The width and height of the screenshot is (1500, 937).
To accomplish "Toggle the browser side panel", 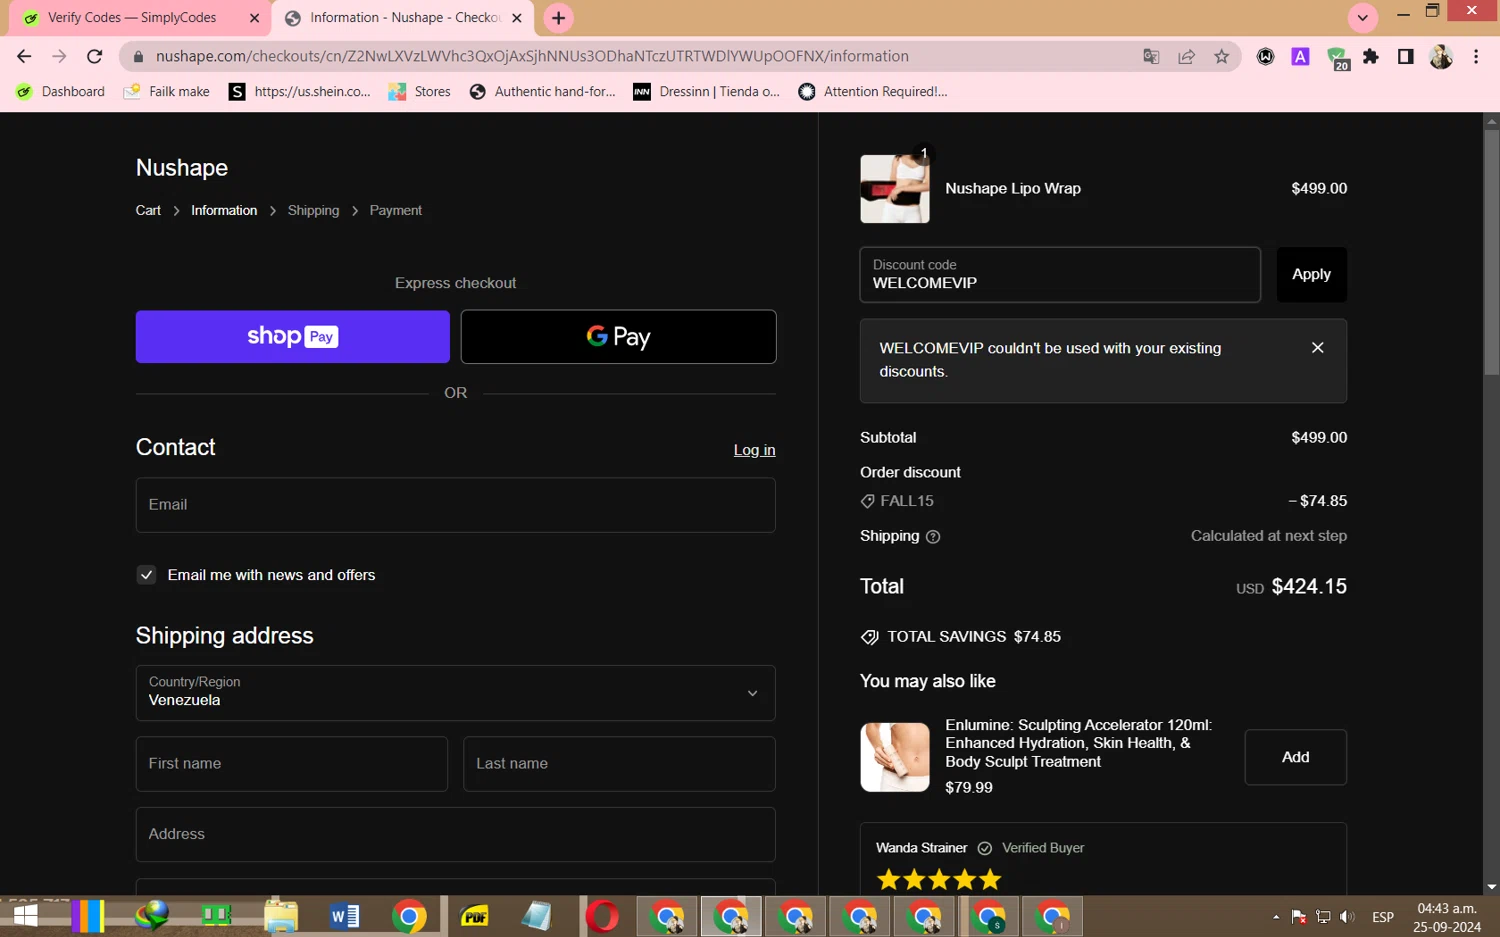I will 1405,57.
